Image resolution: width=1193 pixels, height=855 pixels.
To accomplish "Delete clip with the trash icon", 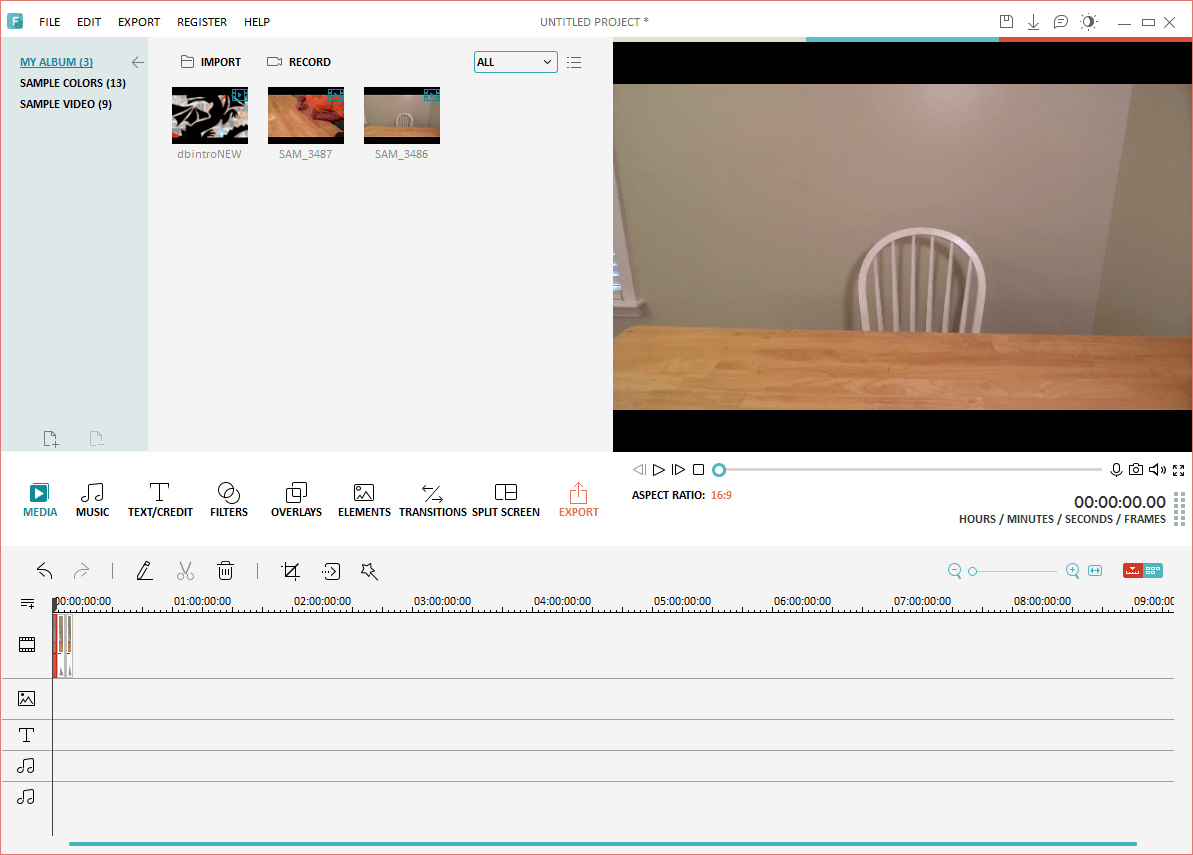I will pos(226,571).
